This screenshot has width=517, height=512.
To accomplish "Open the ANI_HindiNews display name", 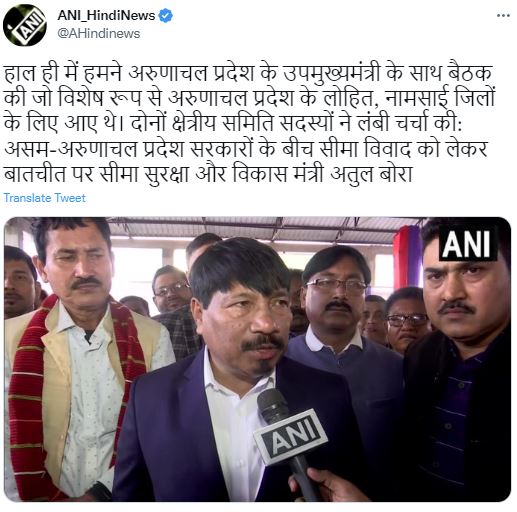I will coord(106,16).
